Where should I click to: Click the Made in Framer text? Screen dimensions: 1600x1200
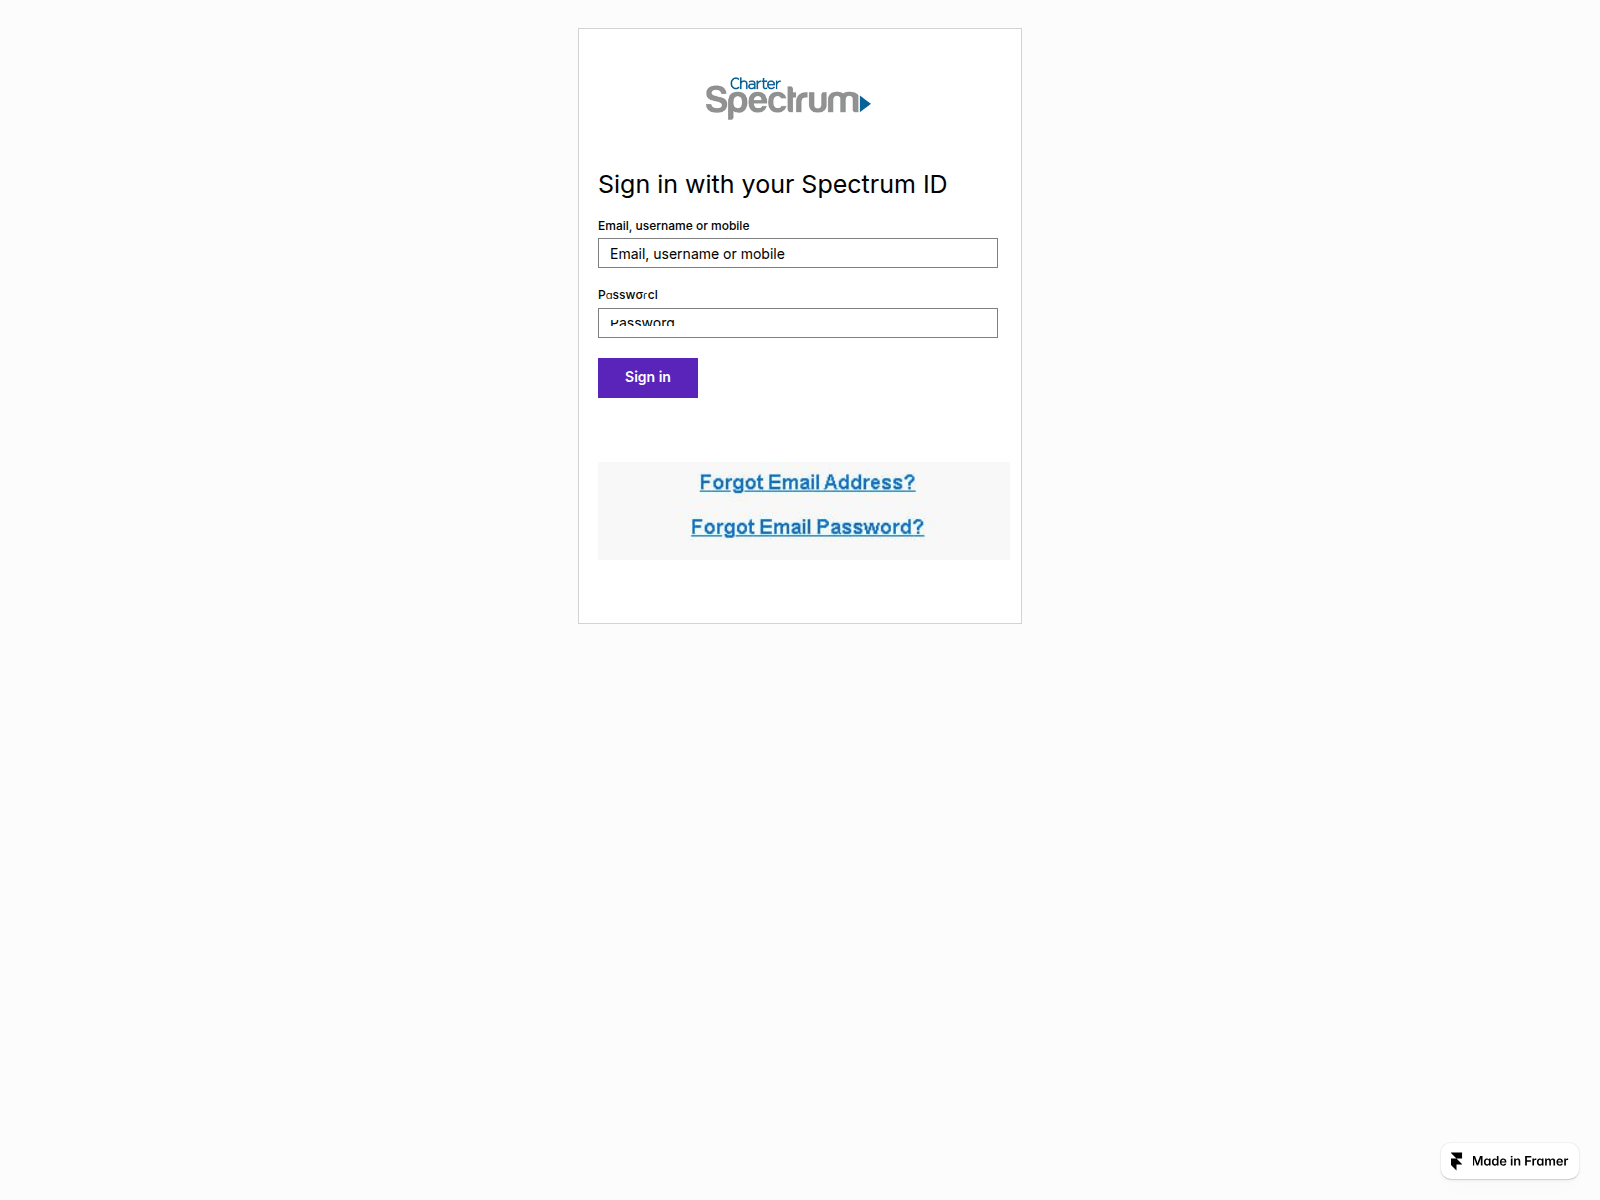1520,1161
